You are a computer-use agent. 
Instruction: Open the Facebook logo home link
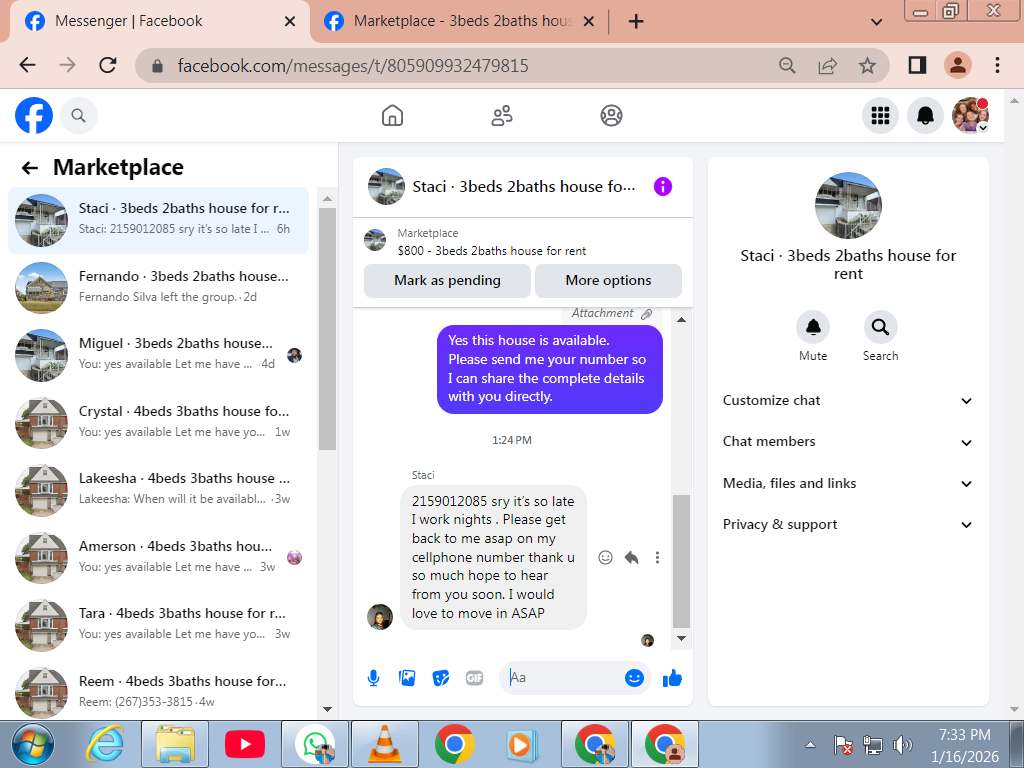(34, 116)
